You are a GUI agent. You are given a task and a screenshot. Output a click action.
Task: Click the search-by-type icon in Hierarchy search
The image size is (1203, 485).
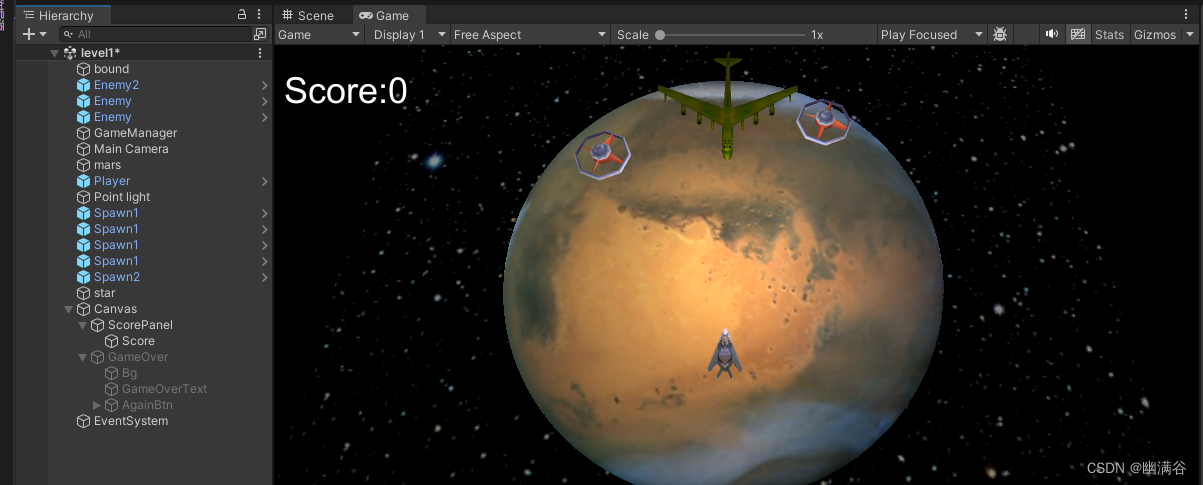pos(260,34)
